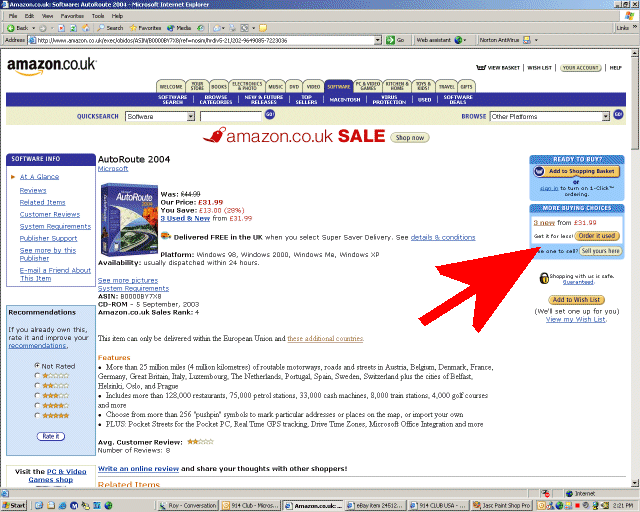Expand the Links toolbar chevron
Viewport: 640px width, 512px height.
pos(635,27)
